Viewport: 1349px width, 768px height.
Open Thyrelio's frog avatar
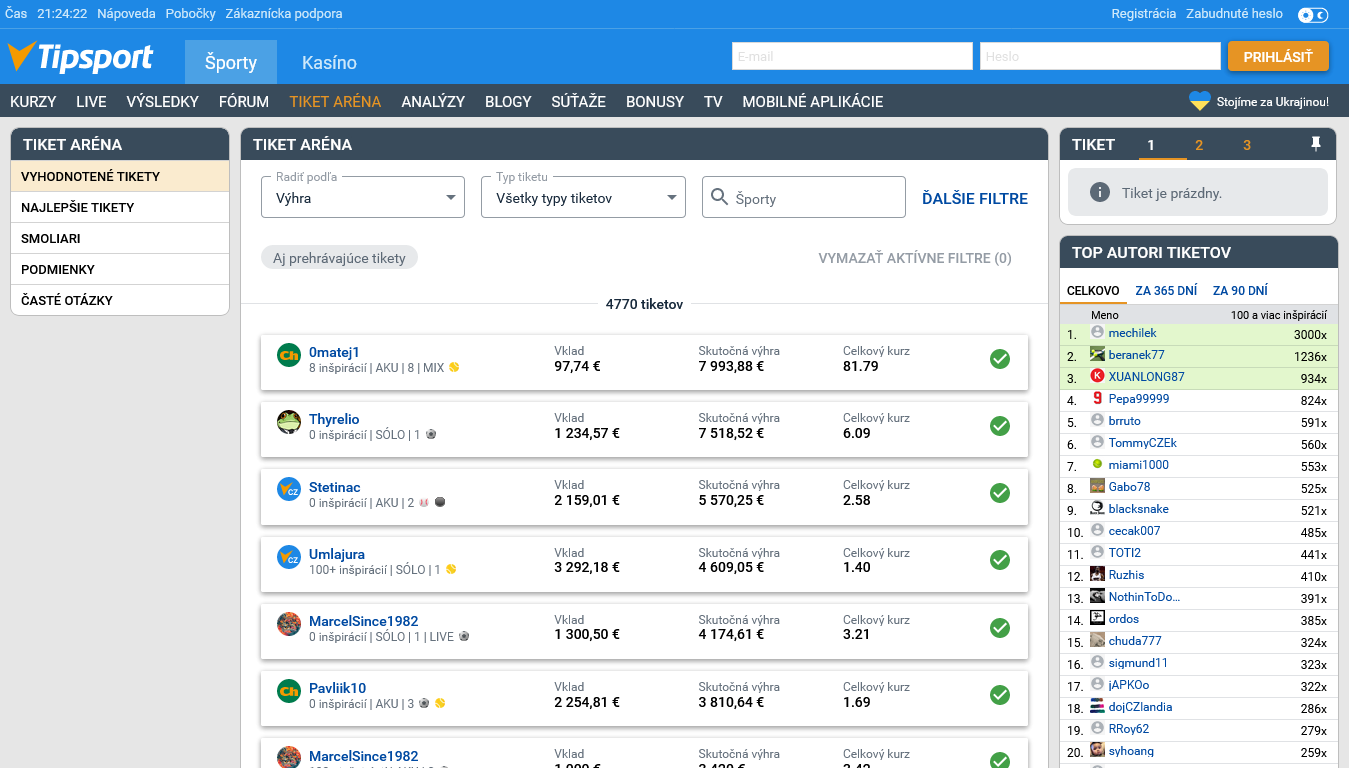click(x=289, y=422)
